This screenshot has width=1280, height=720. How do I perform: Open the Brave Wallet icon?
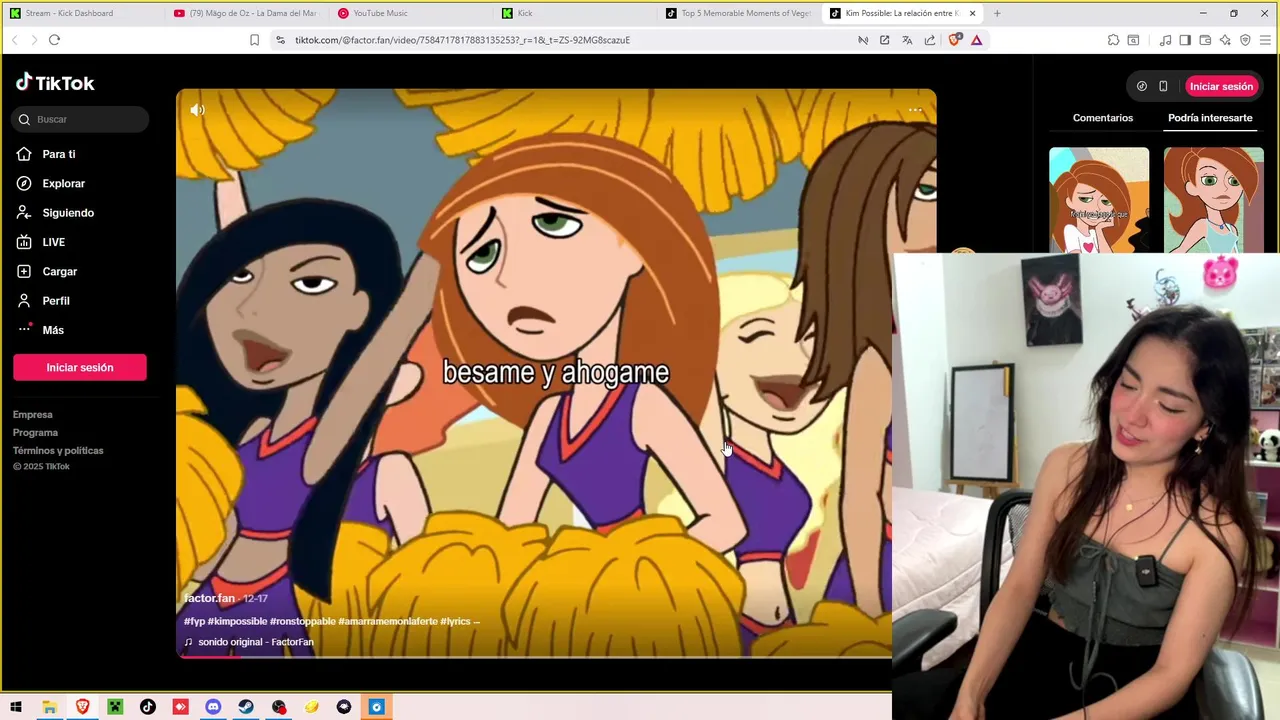pyautogui.click(x=1205, y=40)
